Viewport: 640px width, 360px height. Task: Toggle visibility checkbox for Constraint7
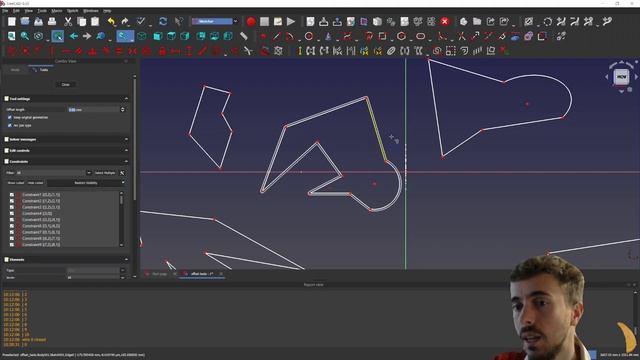pyautogui.click(x=12, y=232)
